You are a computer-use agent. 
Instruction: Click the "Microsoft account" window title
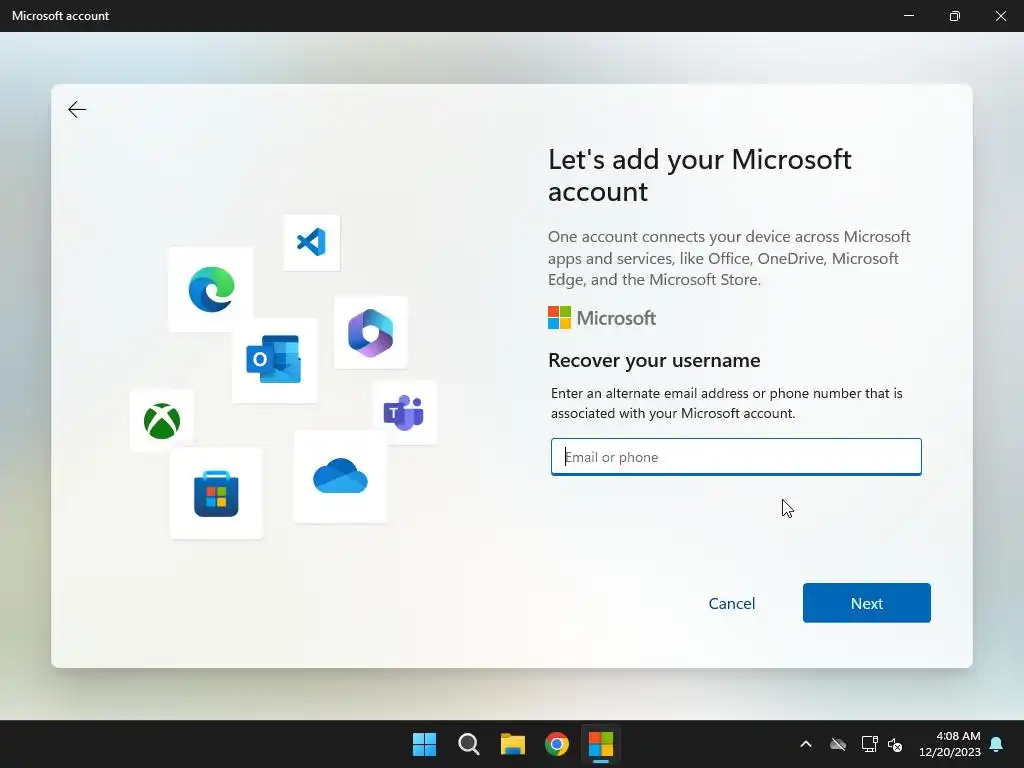(x=60, y=16)
